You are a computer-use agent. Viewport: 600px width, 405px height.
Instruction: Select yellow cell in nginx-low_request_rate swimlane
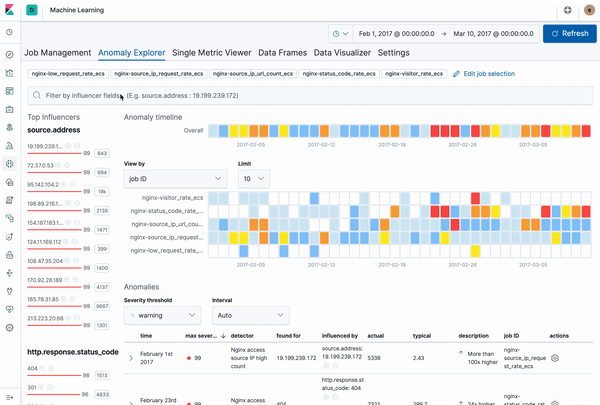point(475,251)
